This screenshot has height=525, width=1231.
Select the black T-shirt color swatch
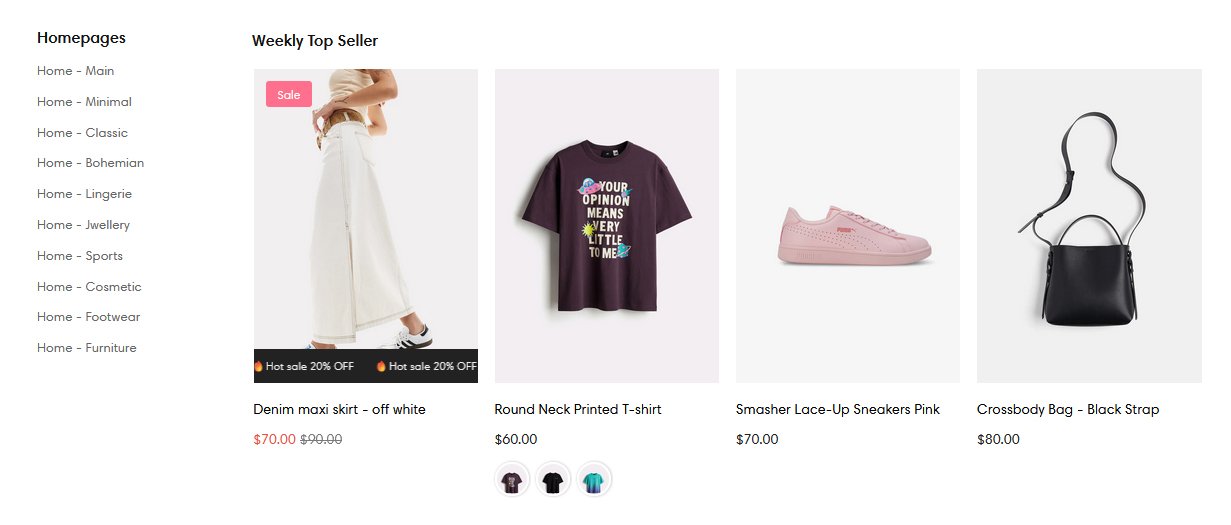click(x=552, y=481)
